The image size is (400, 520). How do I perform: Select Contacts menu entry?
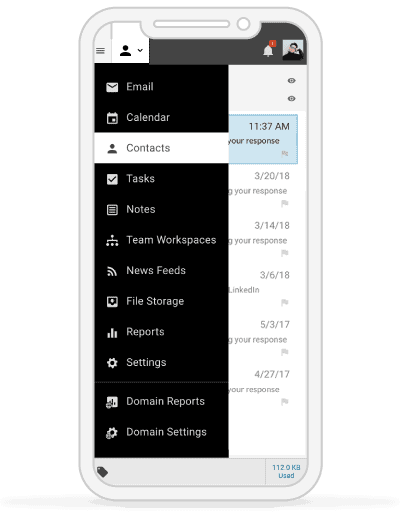tap(161, 148)
